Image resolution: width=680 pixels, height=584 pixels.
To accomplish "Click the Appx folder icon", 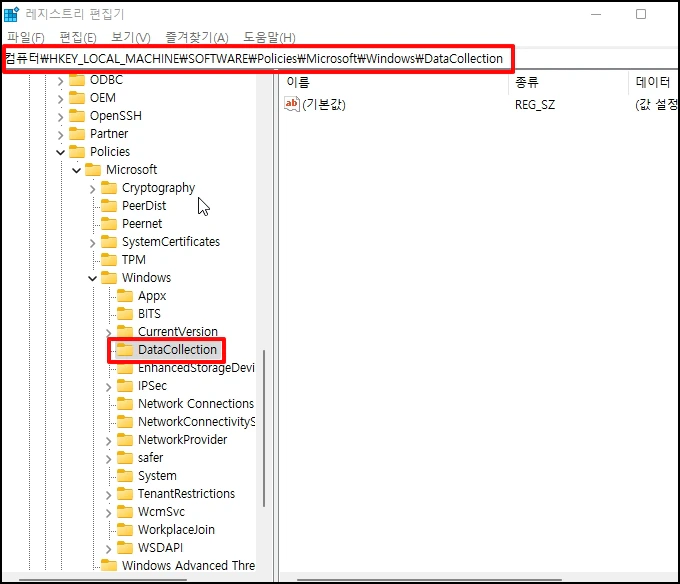I will tap(125, 296).
